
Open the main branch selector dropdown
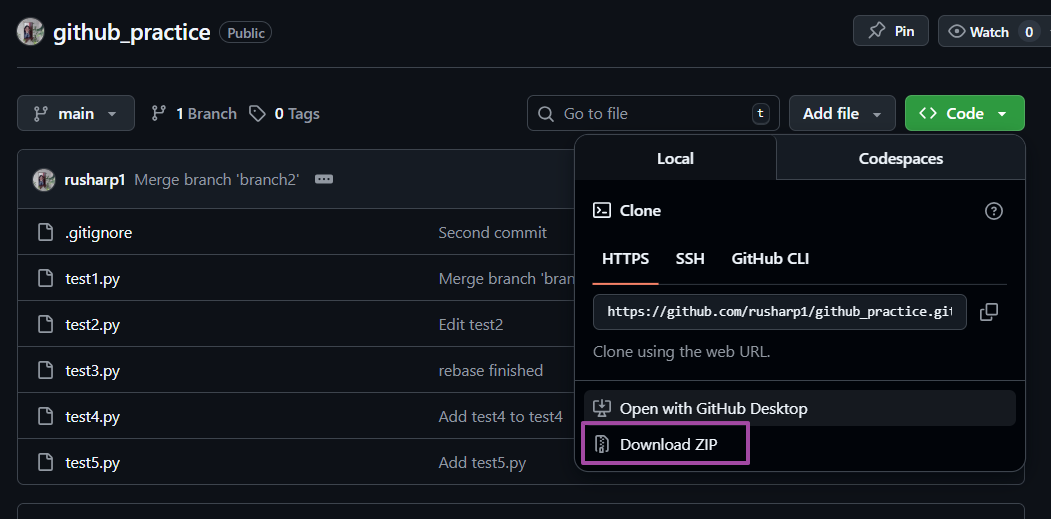click(x=76, y=113)
